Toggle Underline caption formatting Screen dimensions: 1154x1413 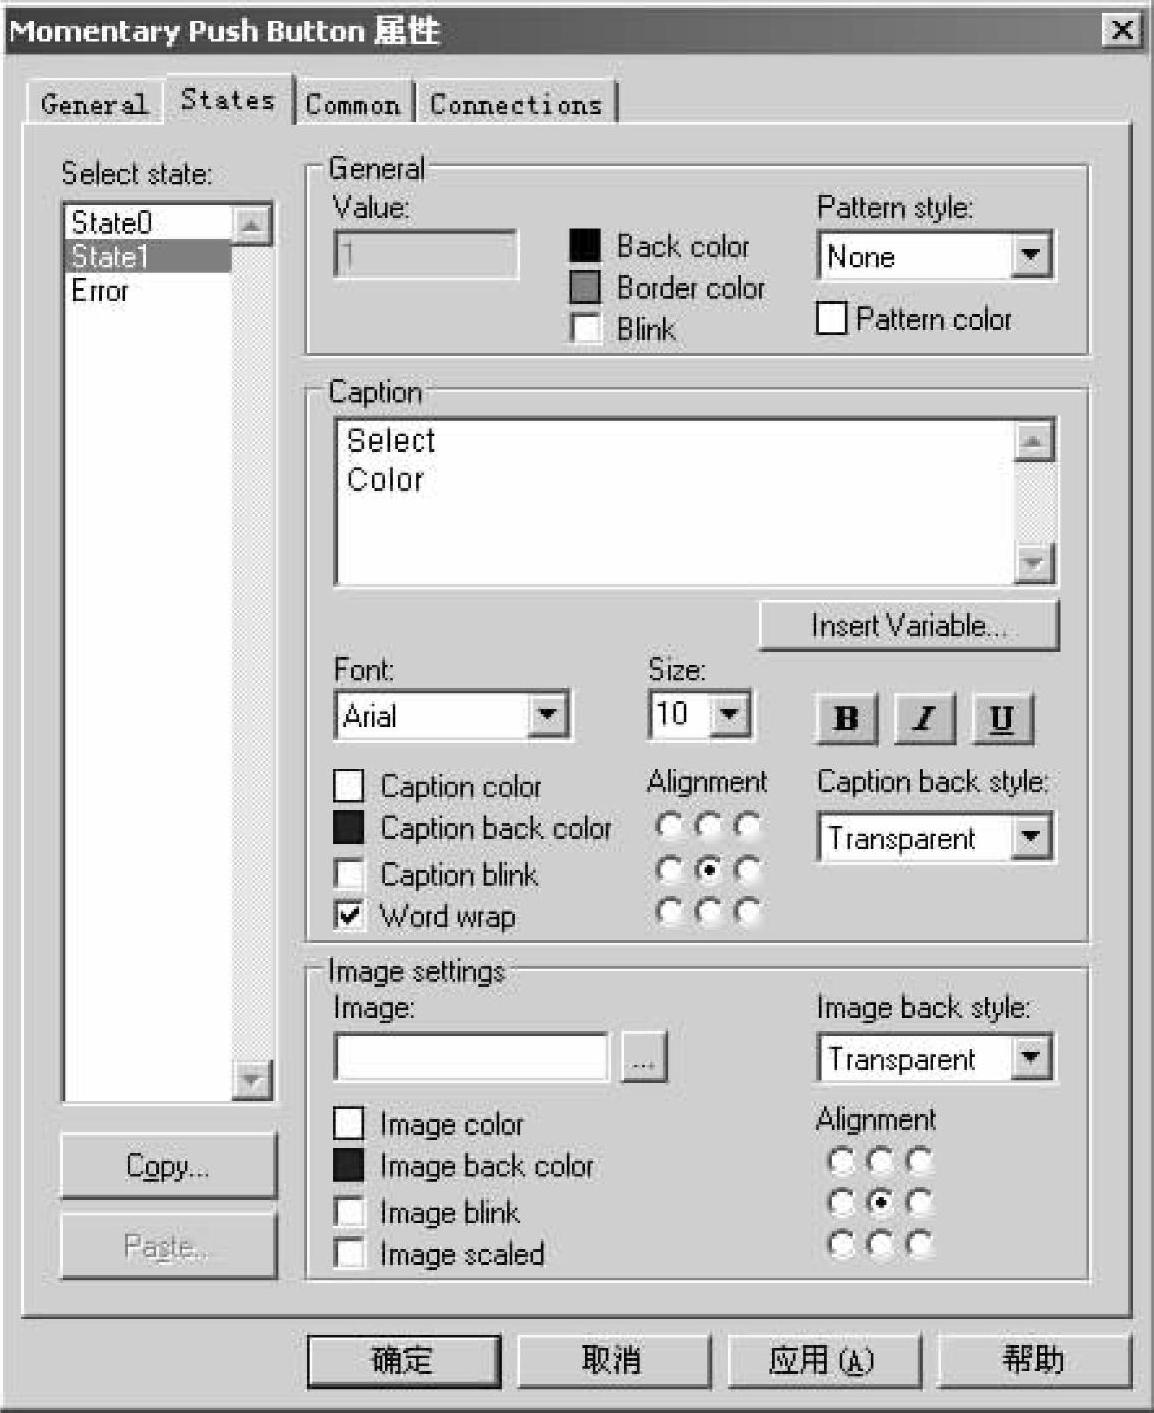point(1001,718)
